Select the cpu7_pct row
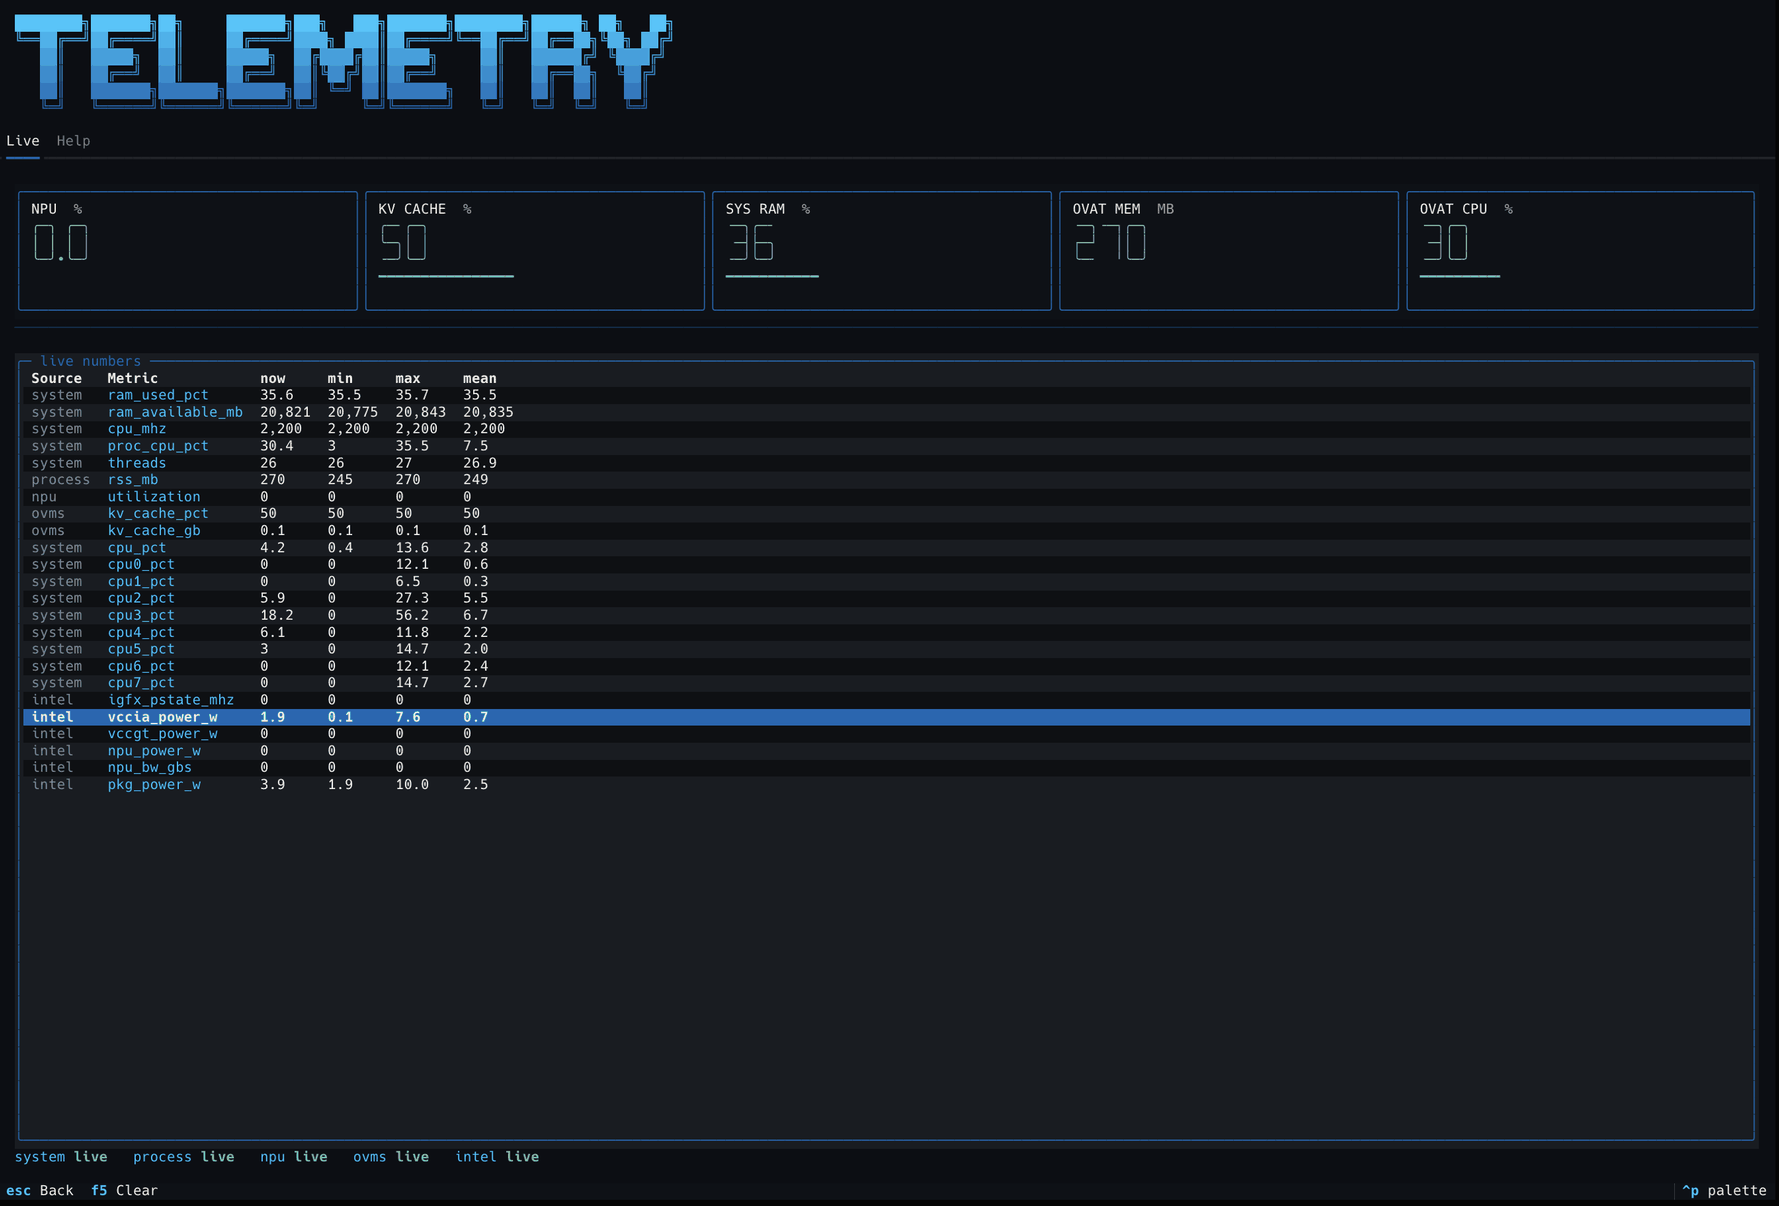1779x1206 pixels. click(886, 683)
